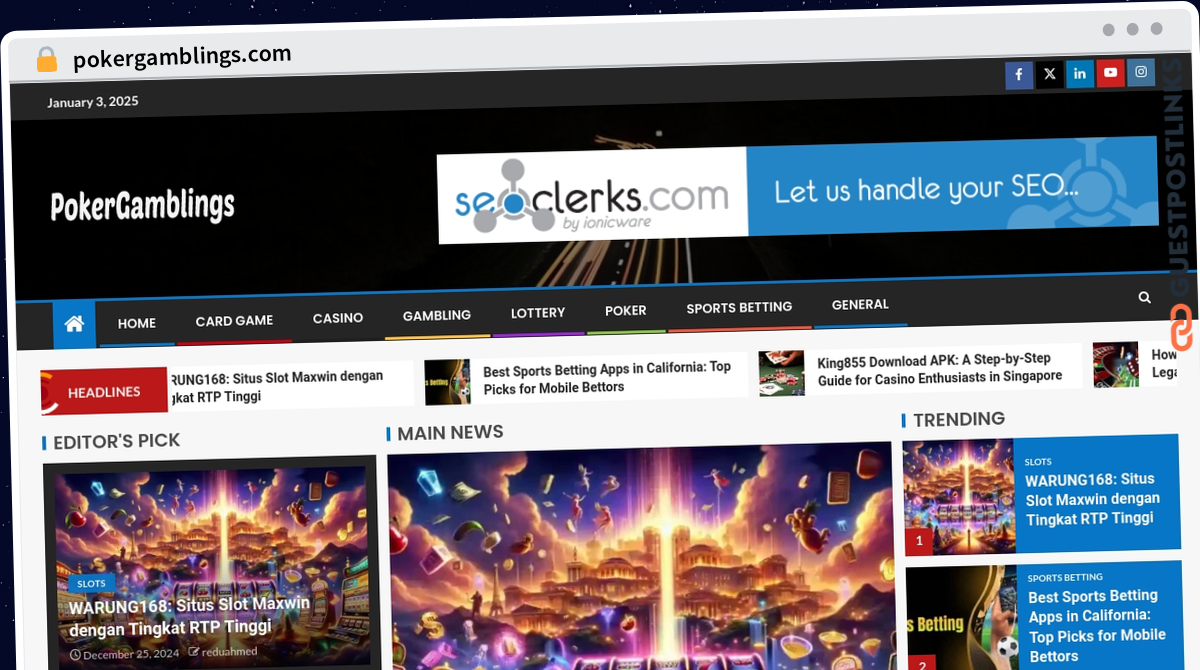The height and width of the screenshot is (670, 1200).
Task: Open Editor's Pick WARUNG168 article title
Action: [x=189, y=616]
